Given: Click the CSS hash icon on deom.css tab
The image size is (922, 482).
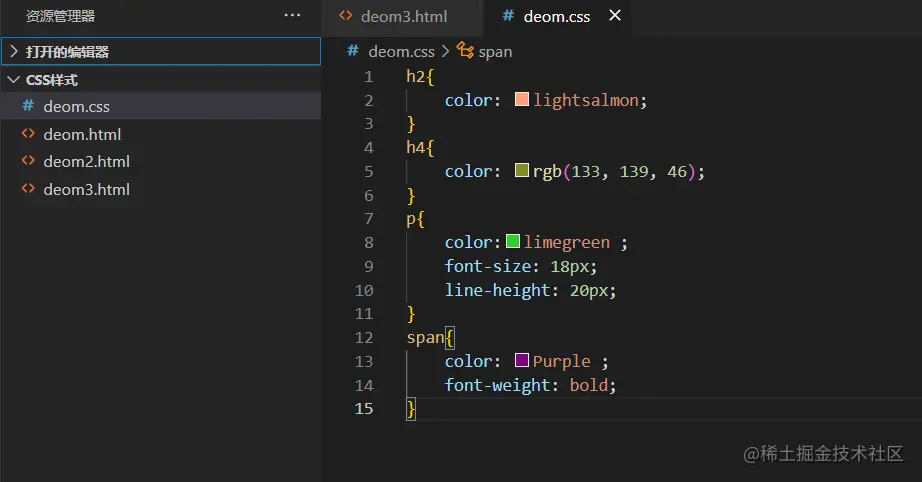Looking at the screenshot, I should click(x=508, y=16).
